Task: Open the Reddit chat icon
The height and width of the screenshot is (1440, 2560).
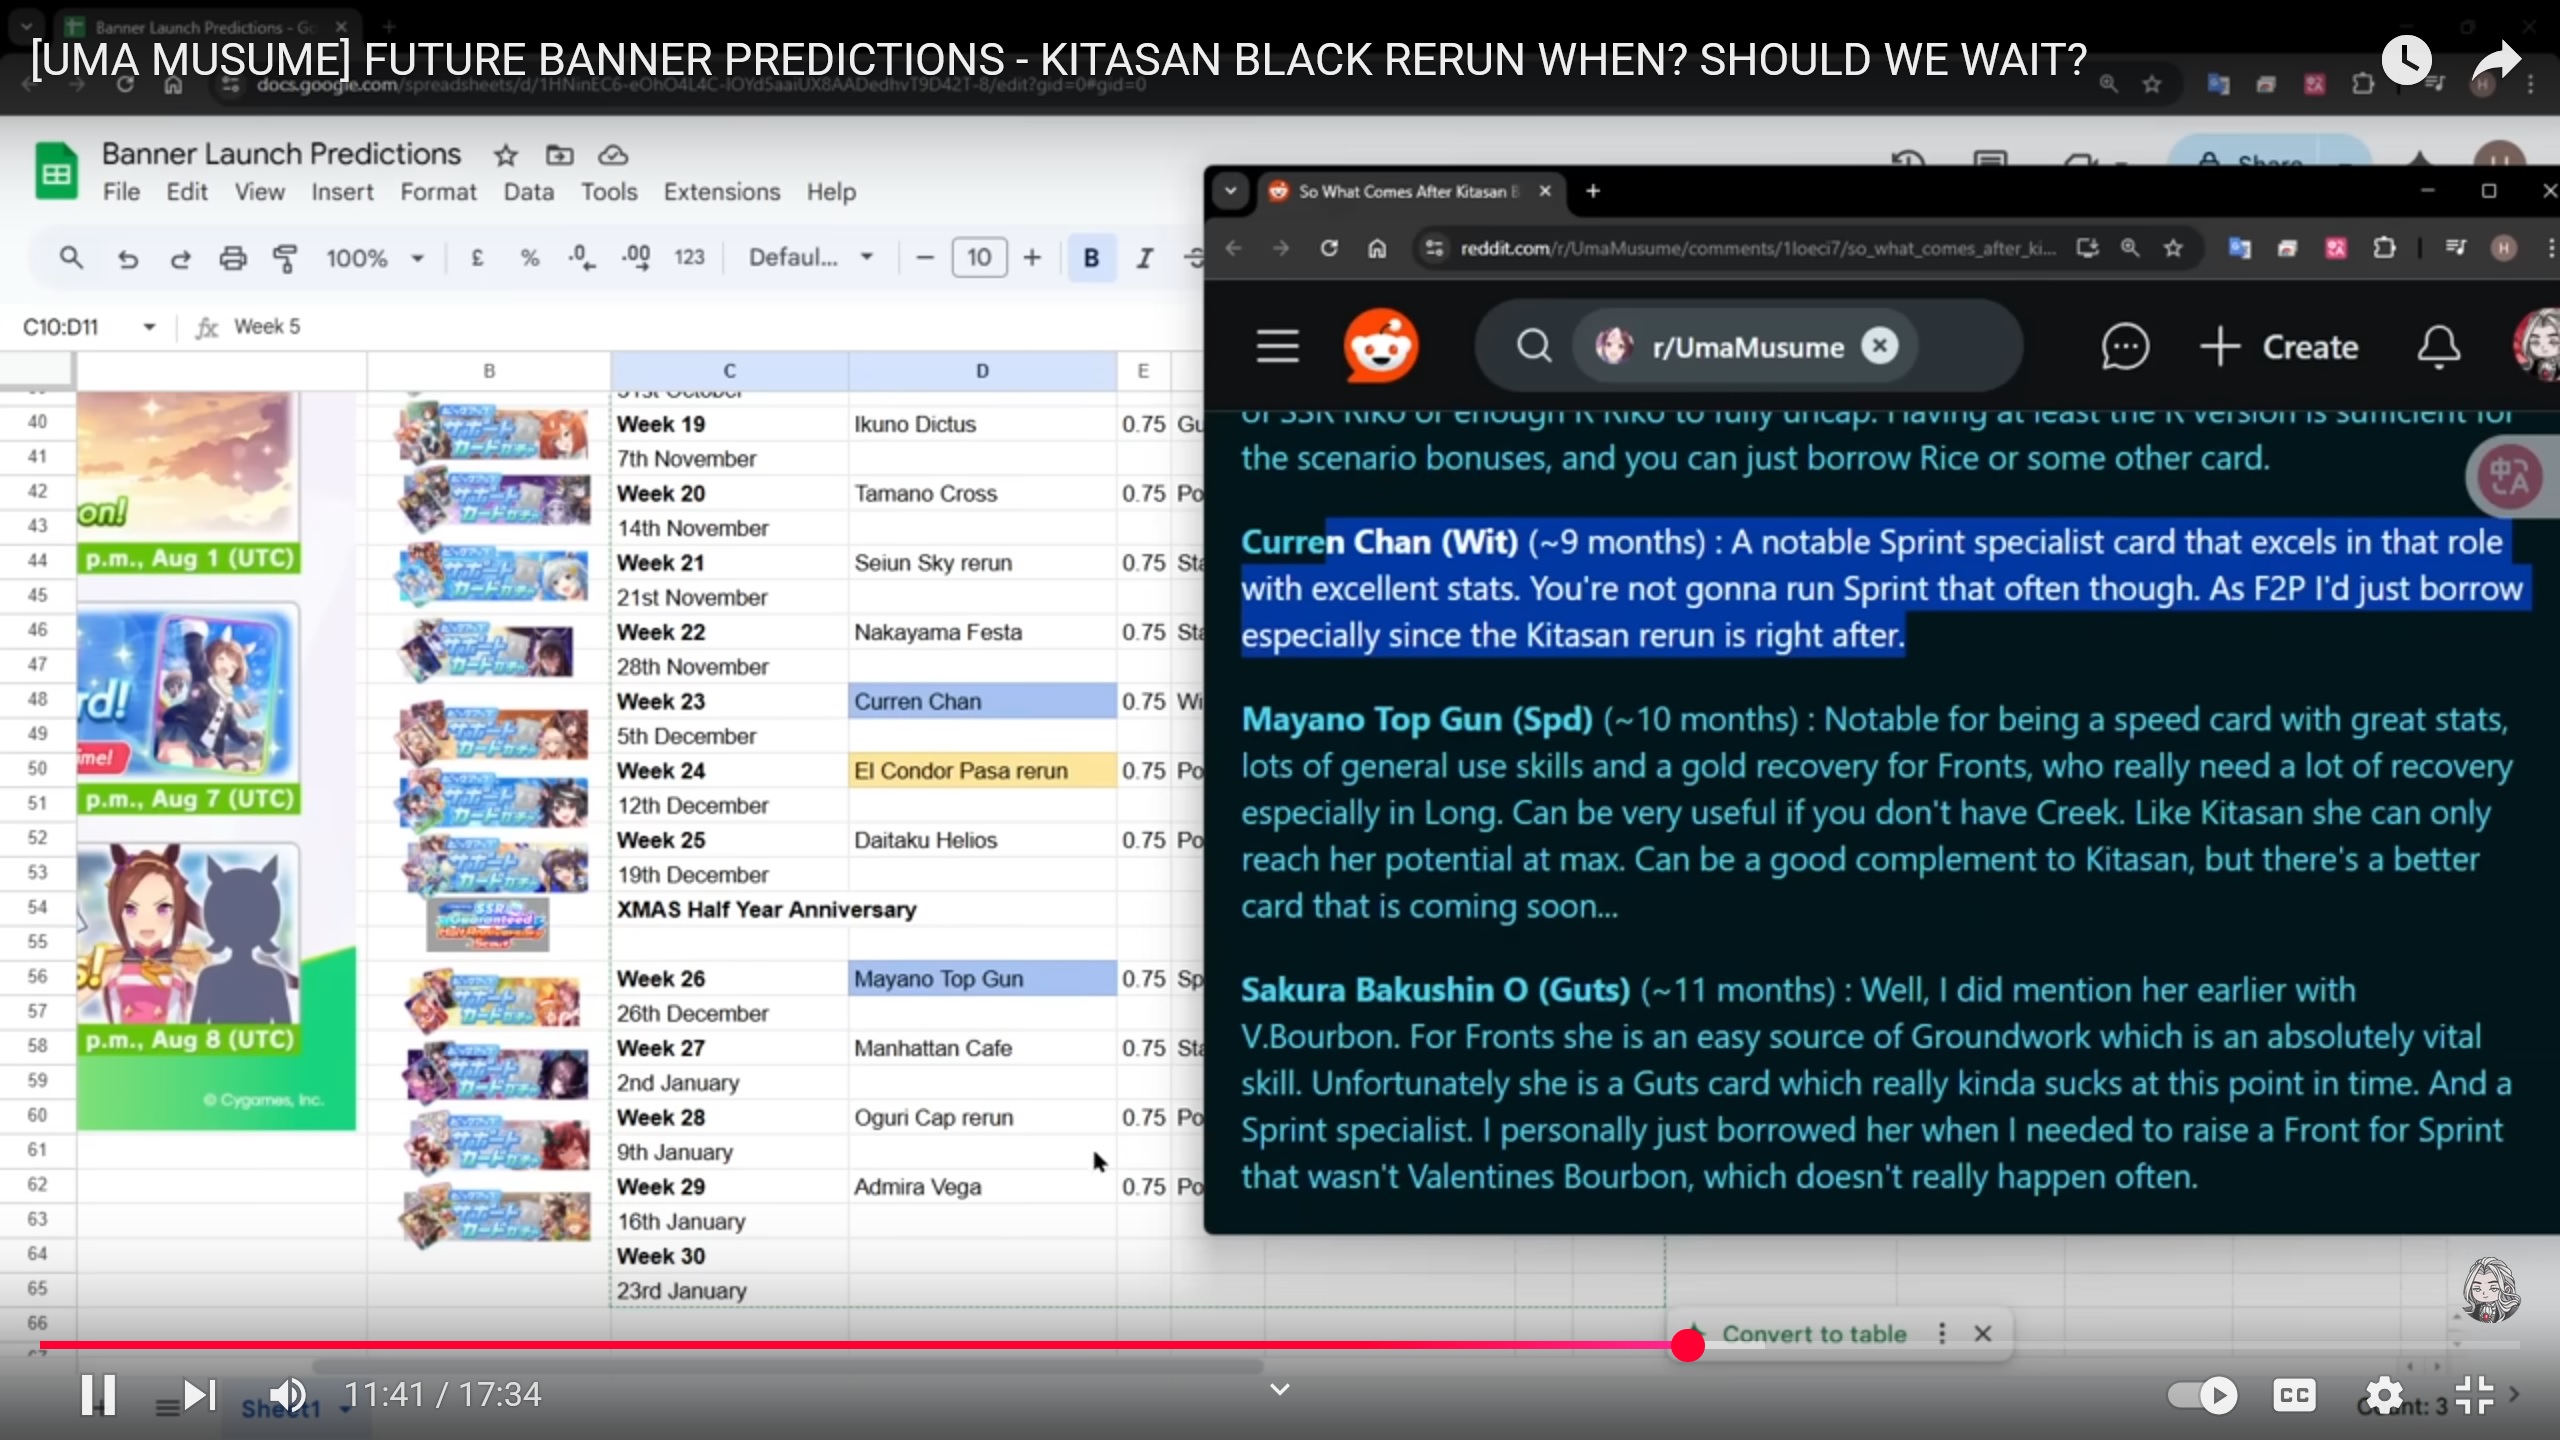Action: point(2124,347)
